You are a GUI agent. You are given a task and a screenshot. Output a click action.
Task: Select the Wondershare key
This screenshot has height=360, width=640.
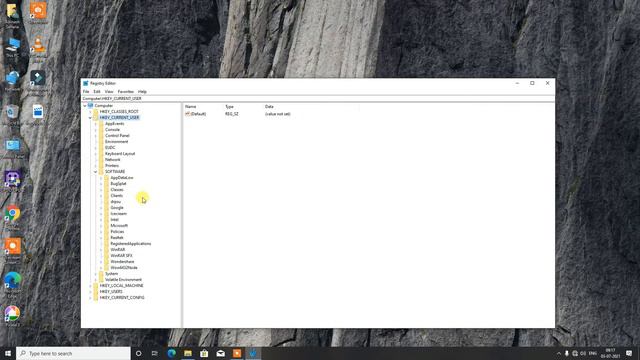click(x=122, y=262)
